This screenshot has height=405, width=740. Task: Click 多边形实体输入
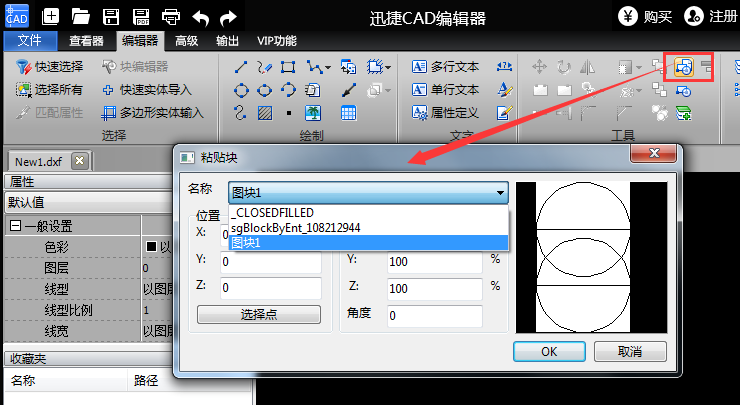click(153, 113)
